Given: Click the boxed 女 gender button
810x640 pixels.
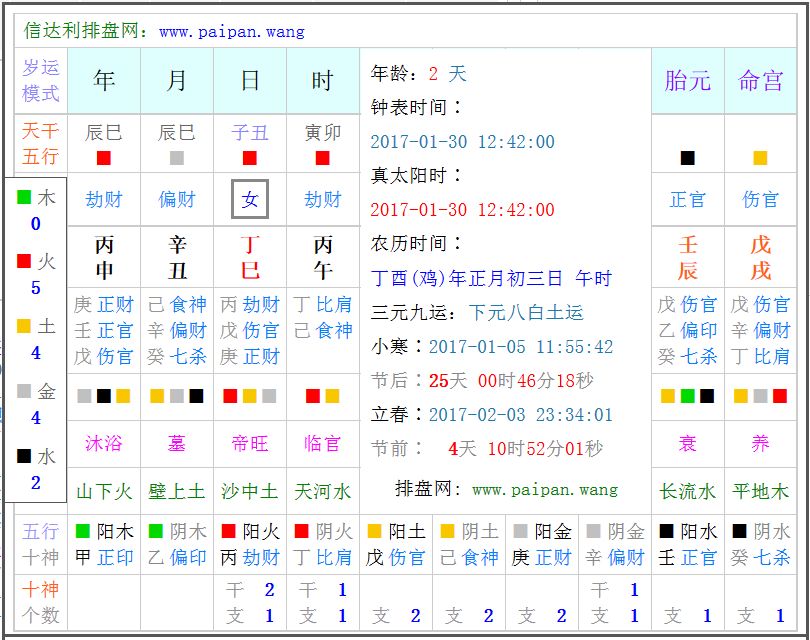Looking at the screenshot, I should click(250, 199).
